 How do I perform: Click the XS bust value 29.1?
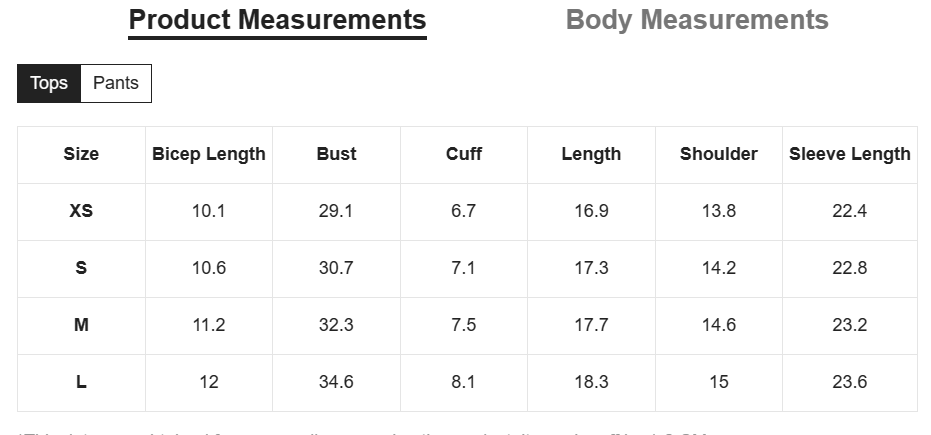pos(336,211)
